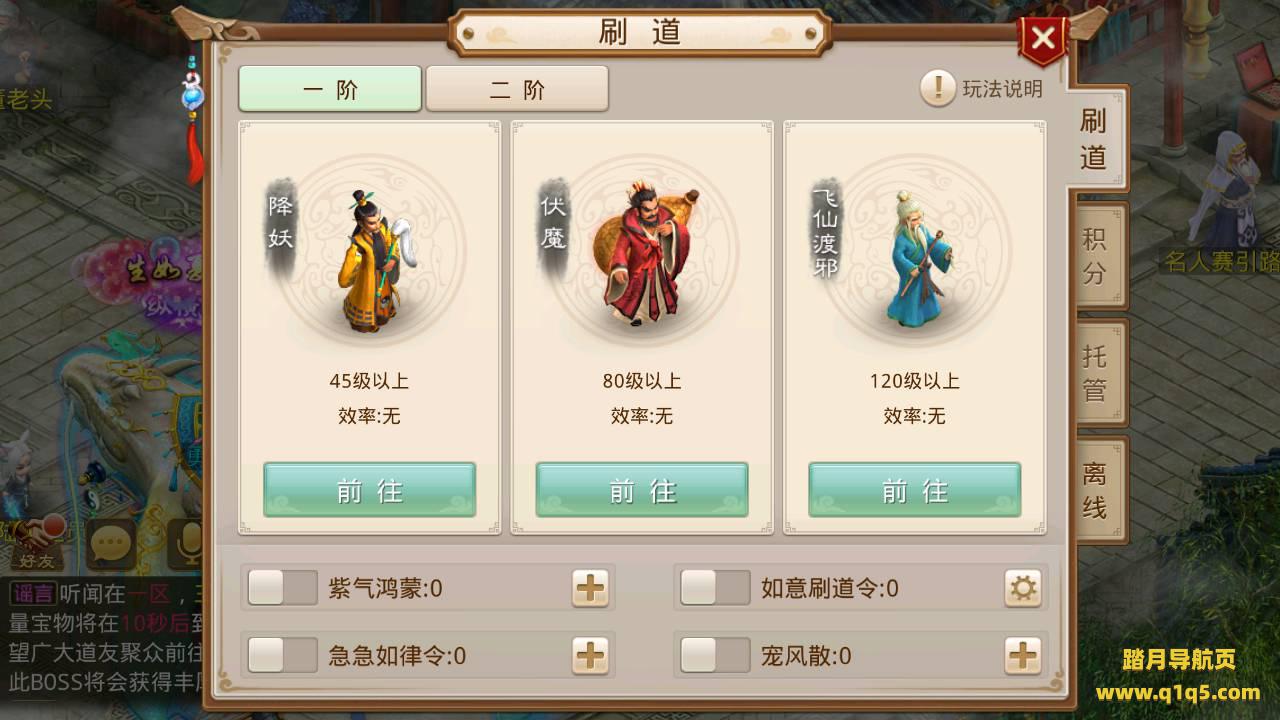Enable the 如意刷道令 switch

coord(714,588)
